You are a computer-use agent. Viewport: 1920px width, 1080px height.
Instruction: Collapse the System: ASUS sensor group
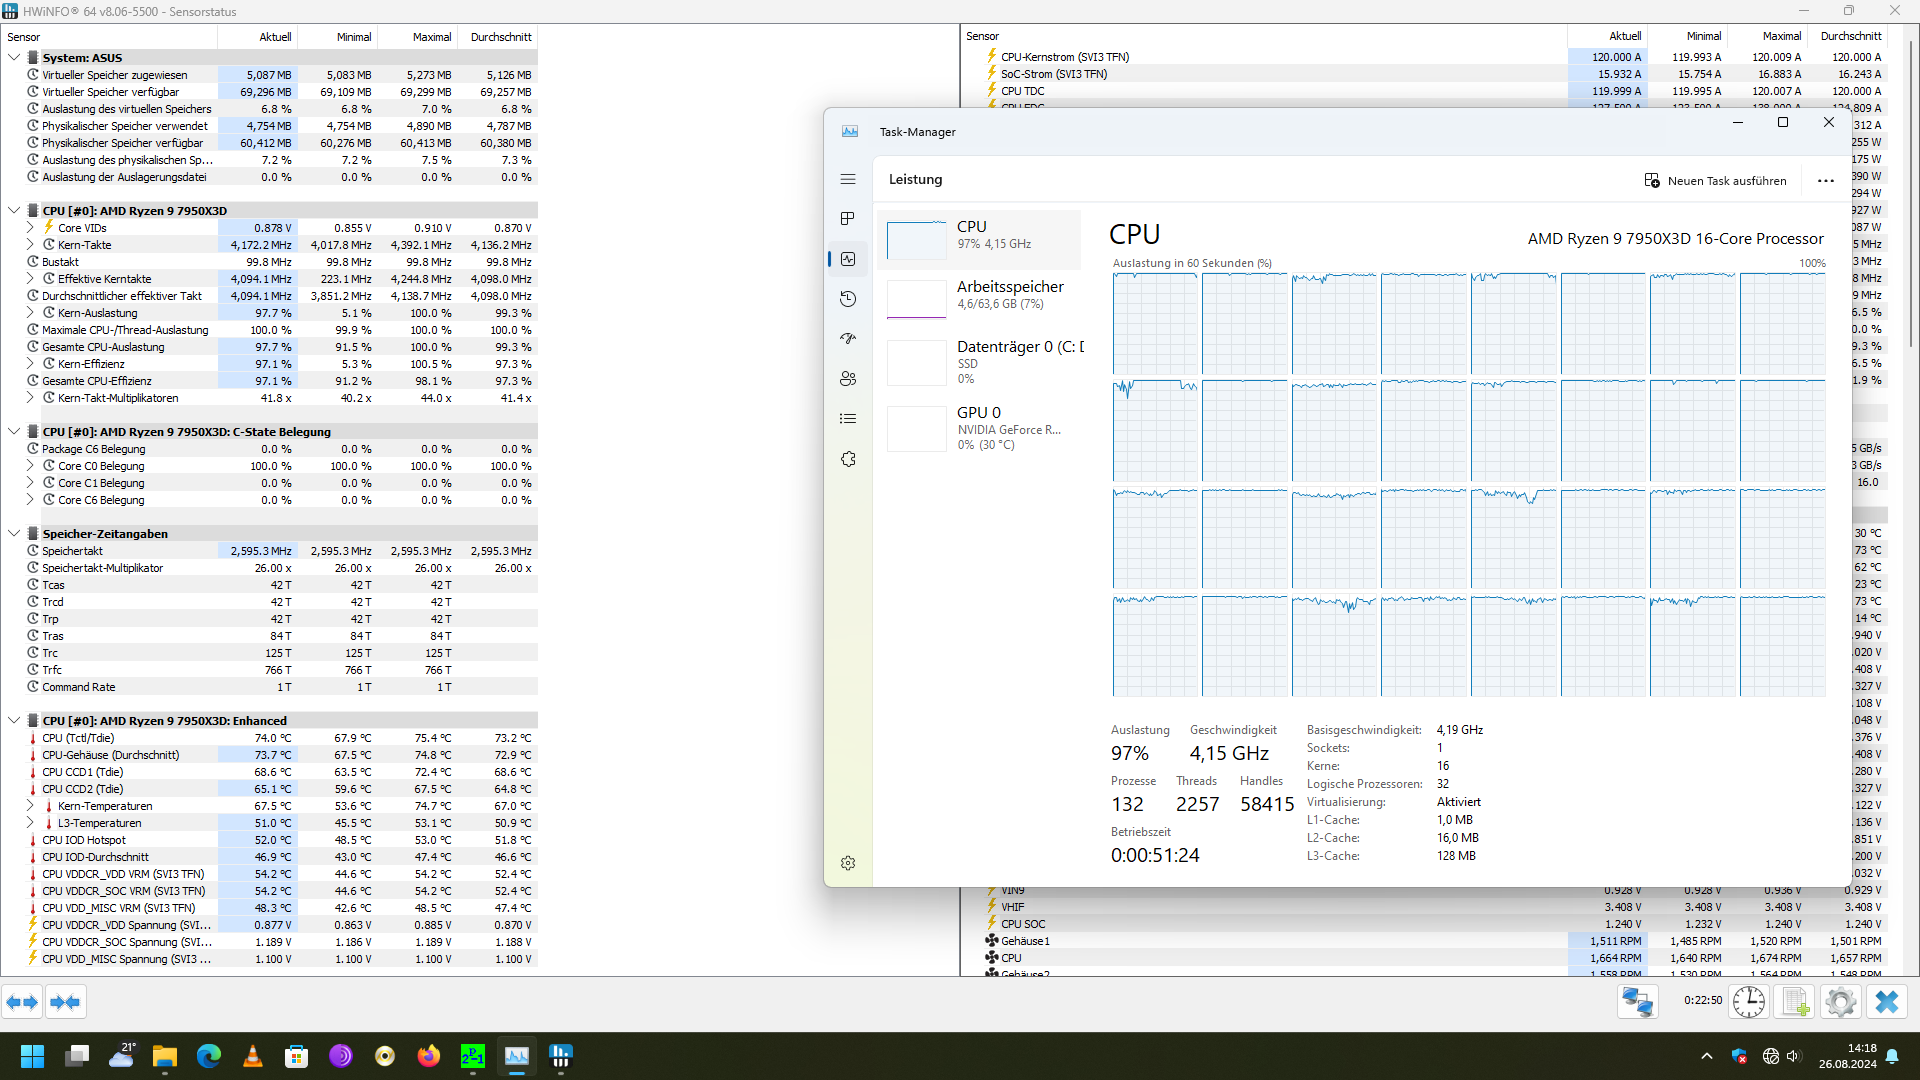coord(14,58)
